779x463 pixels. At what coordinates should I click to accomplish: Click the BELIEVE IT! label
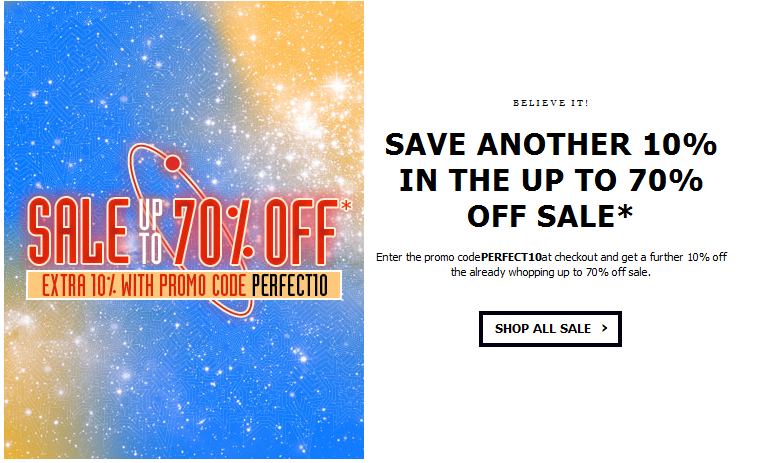coord(550,102)
